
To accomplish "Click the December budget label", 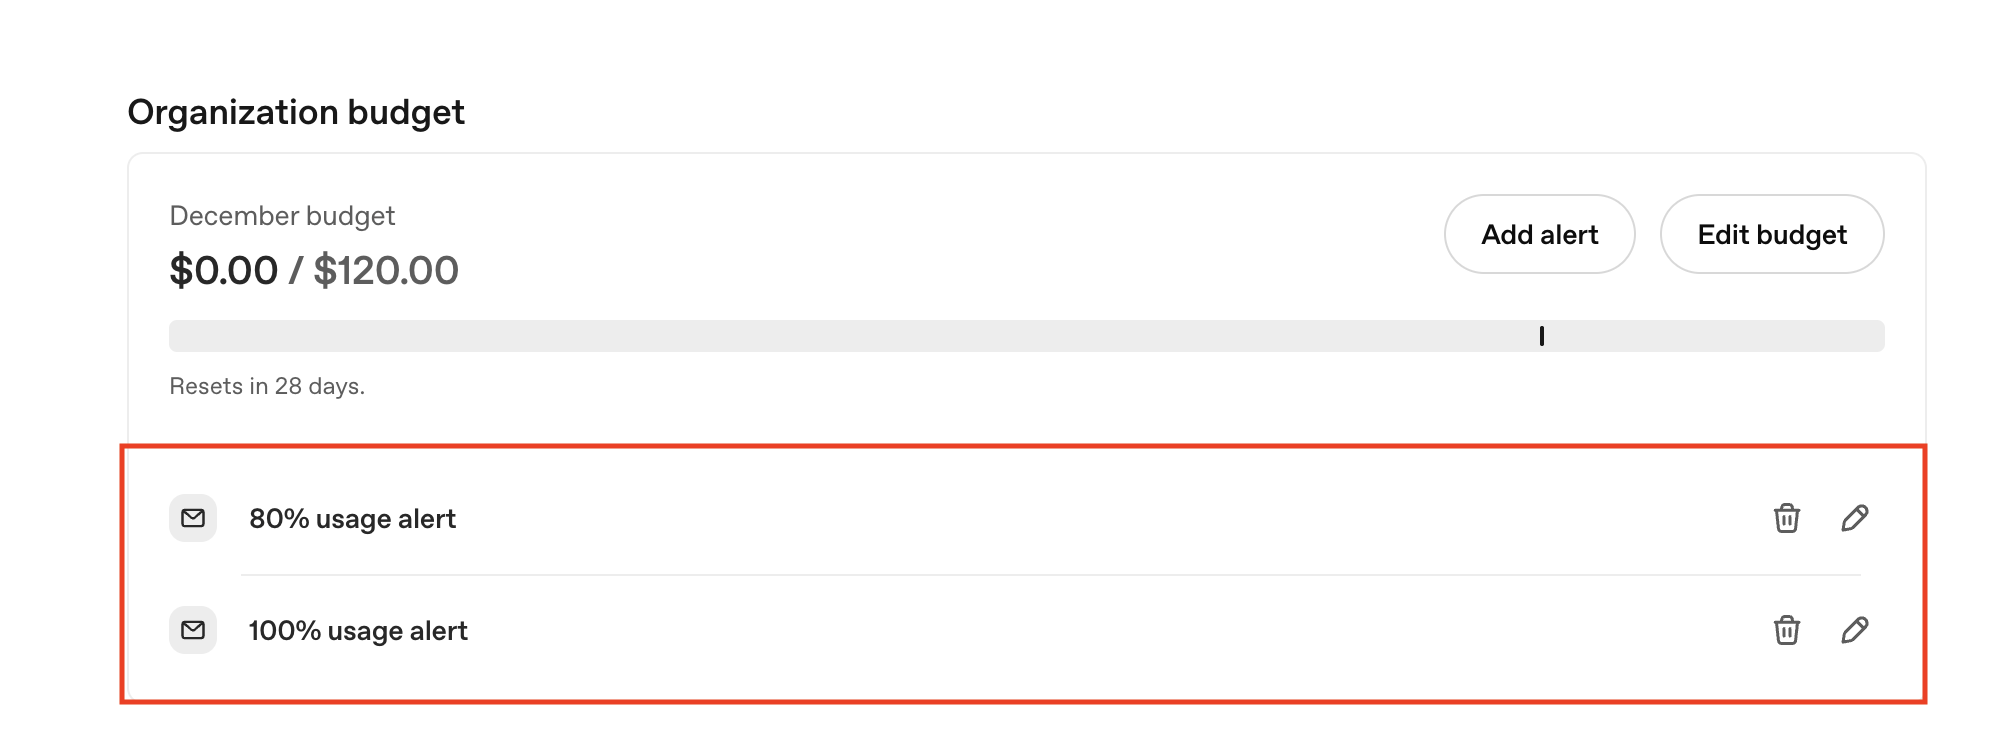I will (x=282, y=216).
